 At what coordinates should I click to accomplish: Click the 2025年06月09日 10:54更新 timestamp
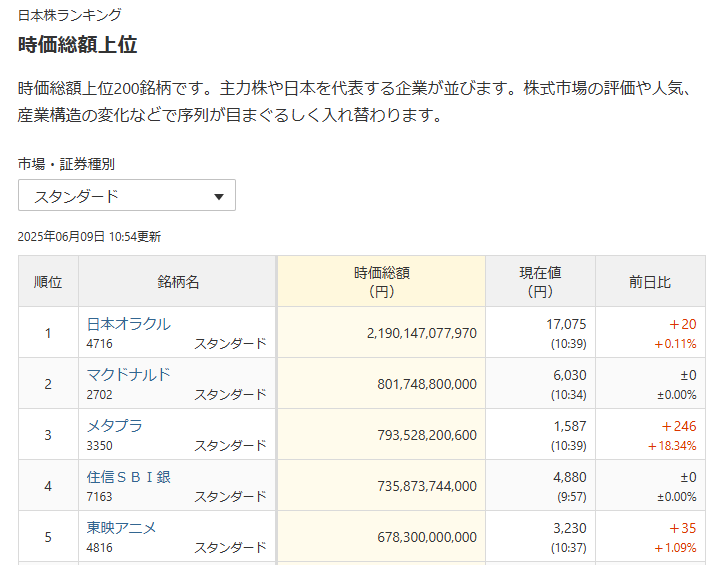89,237
